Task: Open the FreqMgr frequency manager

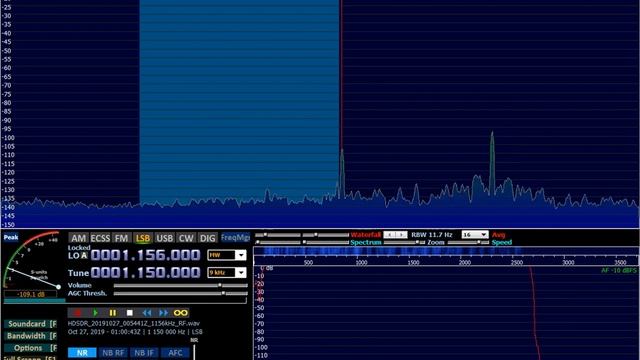Action: coord(235,238)
